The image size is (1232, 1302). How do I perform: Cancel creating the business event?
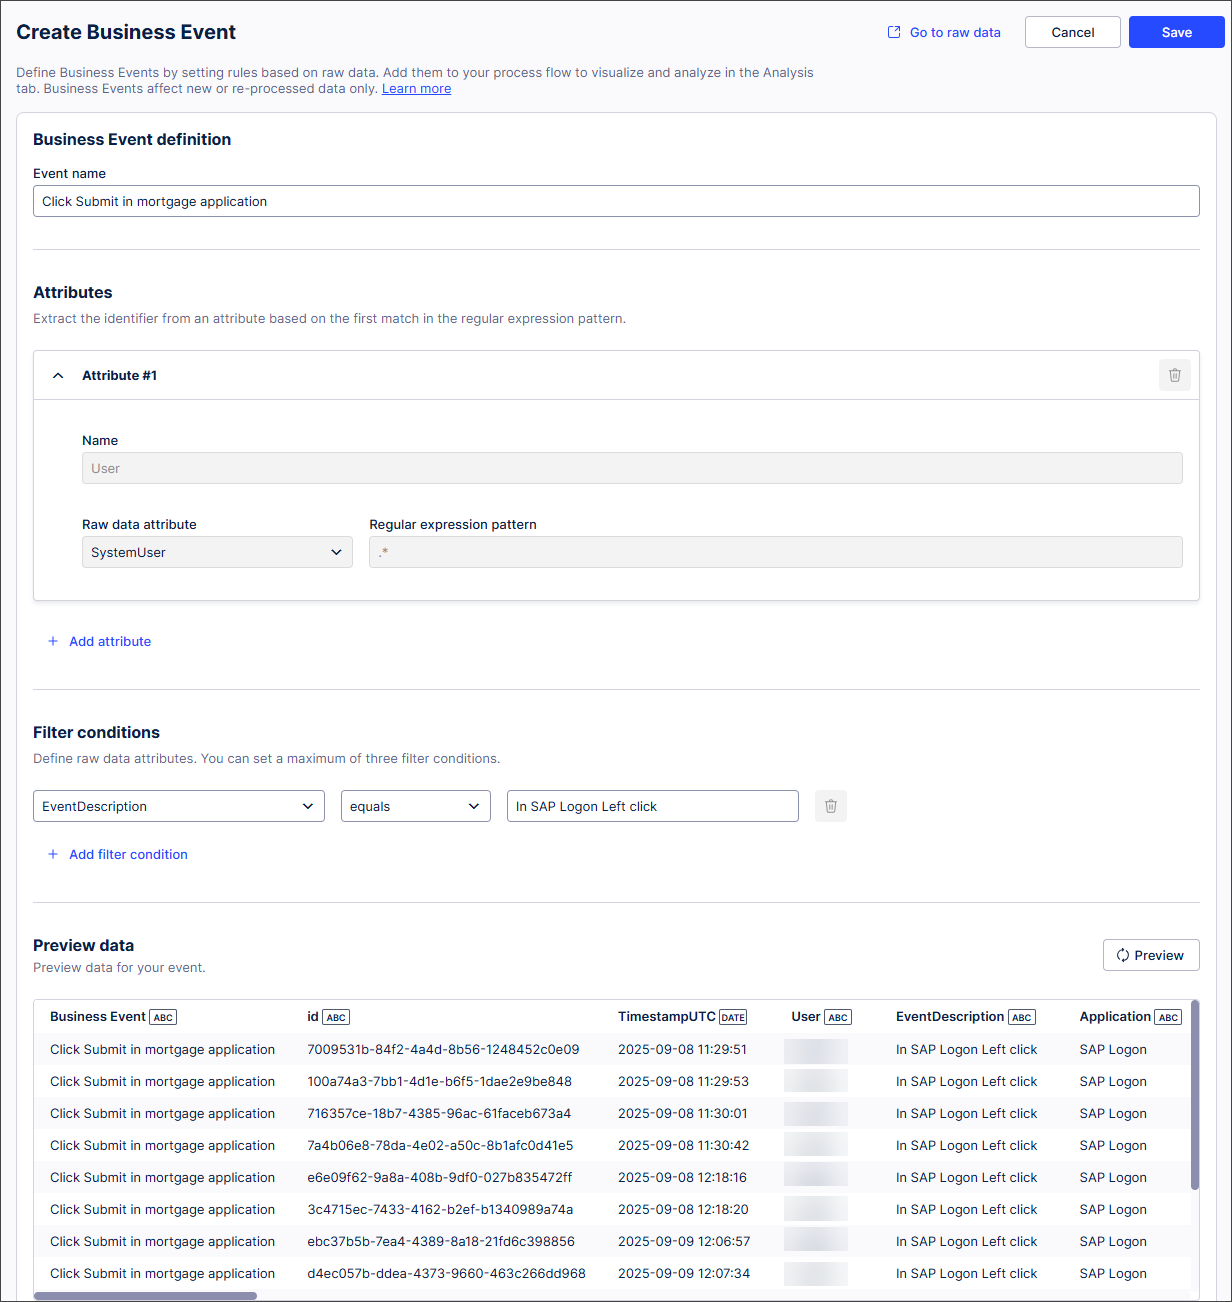(x=1072, y=32)
